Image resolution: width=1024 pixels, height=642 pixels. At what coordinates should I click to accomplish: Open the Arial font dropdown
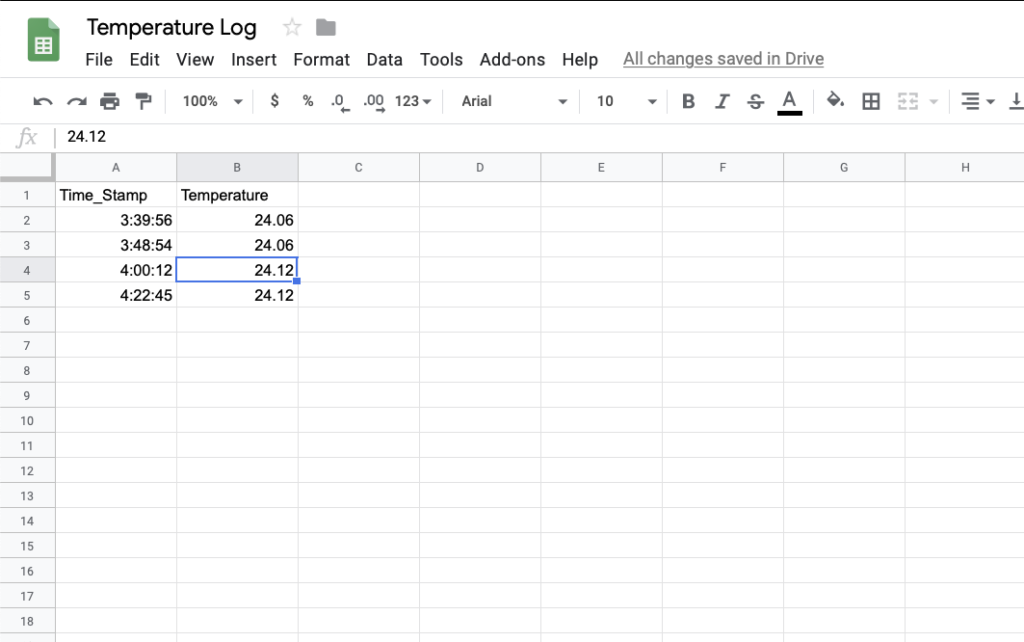point(514,101)
